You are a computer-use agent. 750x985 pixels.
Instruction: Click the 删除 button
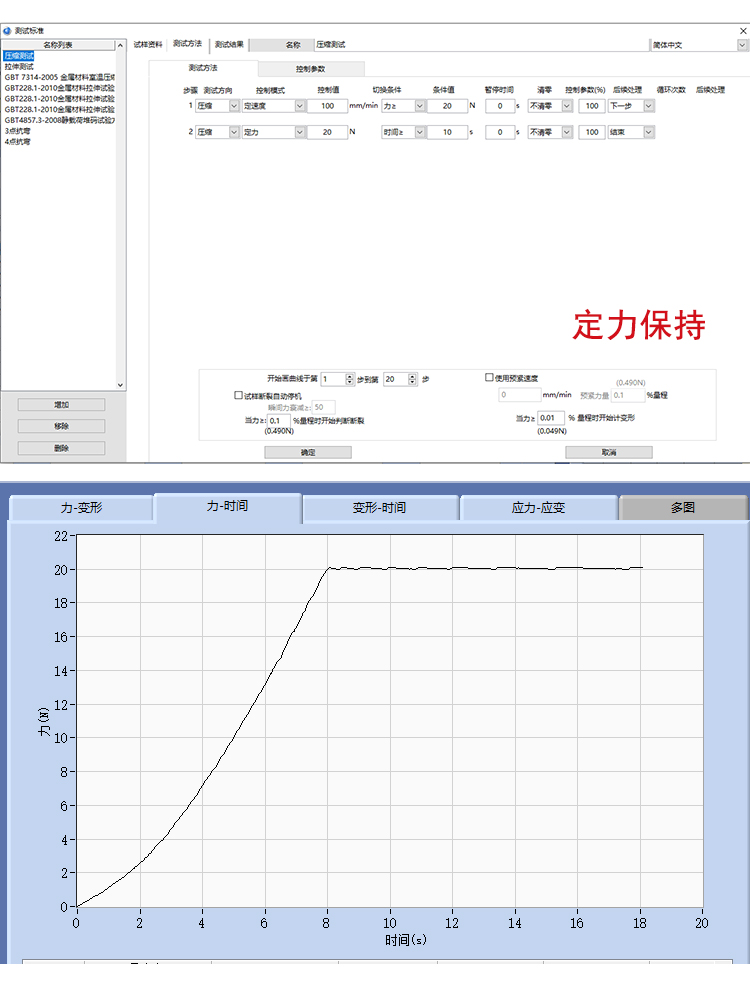[x=61, y=449]
